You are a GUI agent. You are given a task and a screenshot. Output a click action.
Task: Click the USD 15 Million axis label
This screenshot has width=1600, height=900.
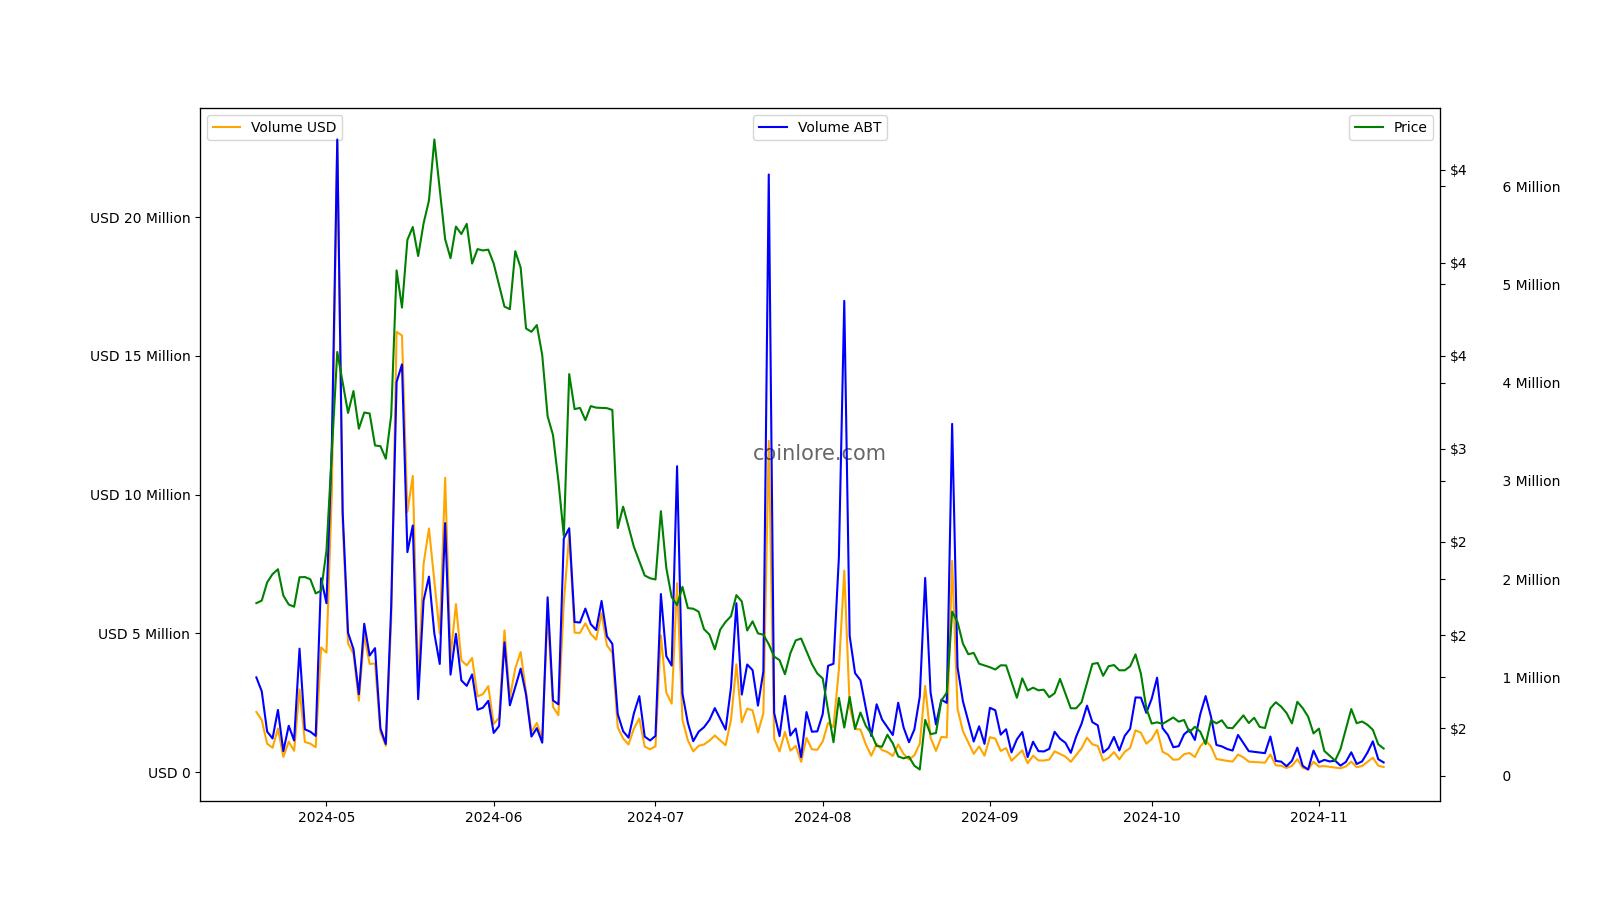pyautogui.click(x=140, y=356)
